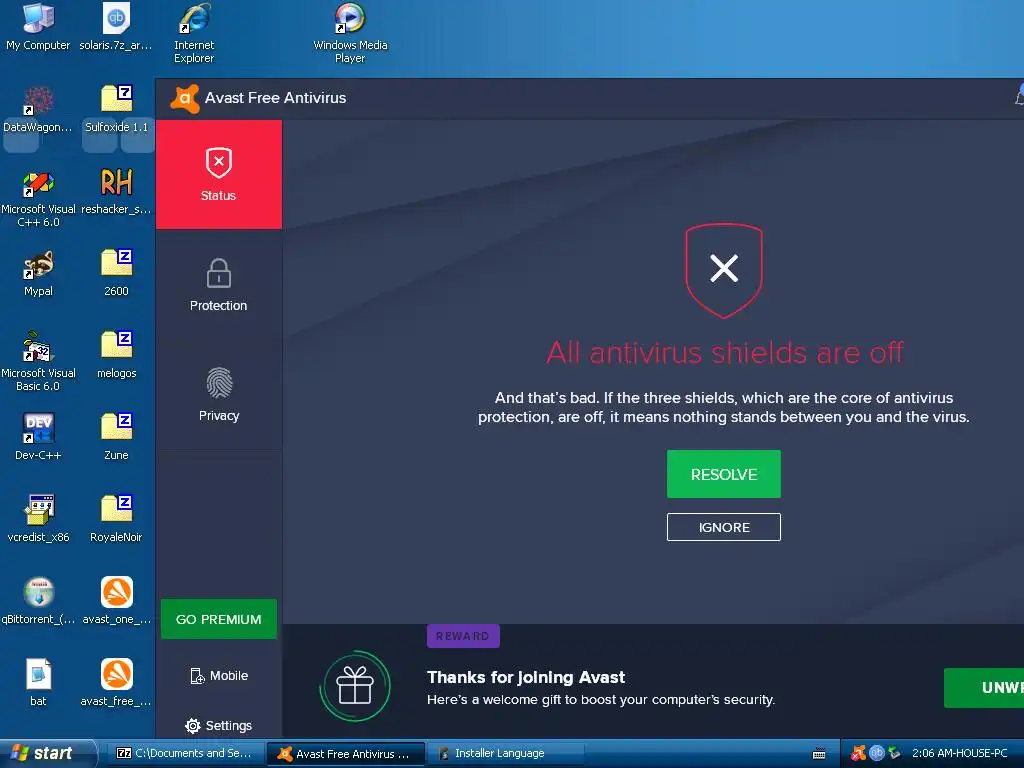Click the green unwrap gift button
Image resolution: width=1024 pixels, height=768 pixels.
[x=984, y=688]
